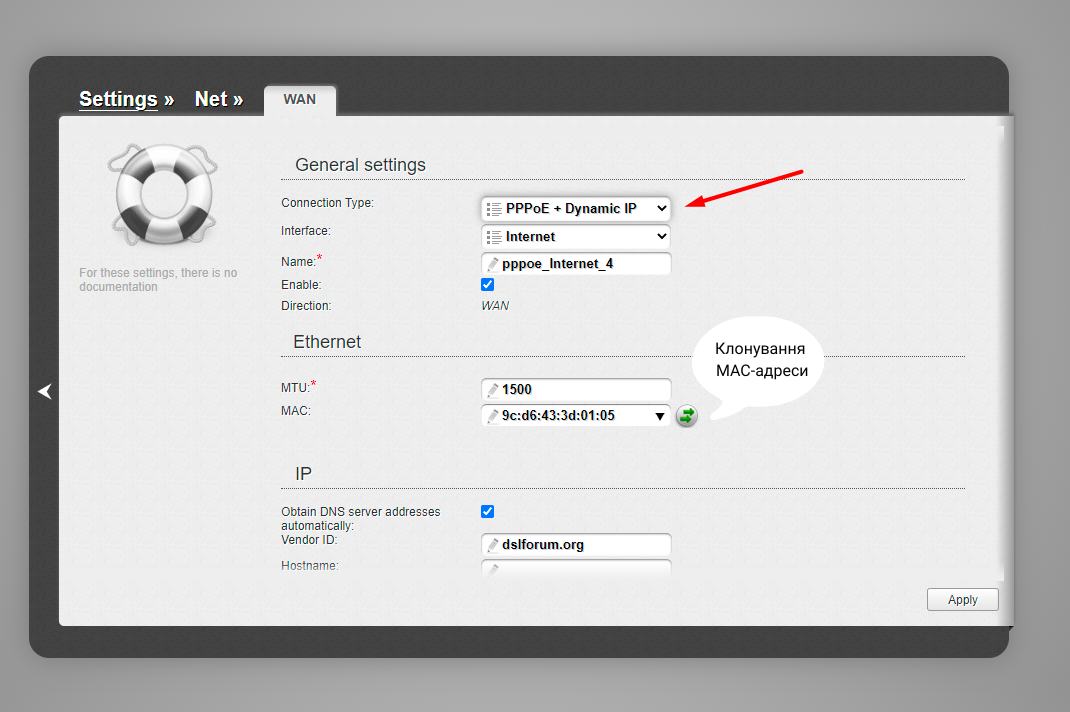Disable obtaining DNS server addresses automatically
The width and height of the screenshot is (1070, 712).
coord(487,511)
